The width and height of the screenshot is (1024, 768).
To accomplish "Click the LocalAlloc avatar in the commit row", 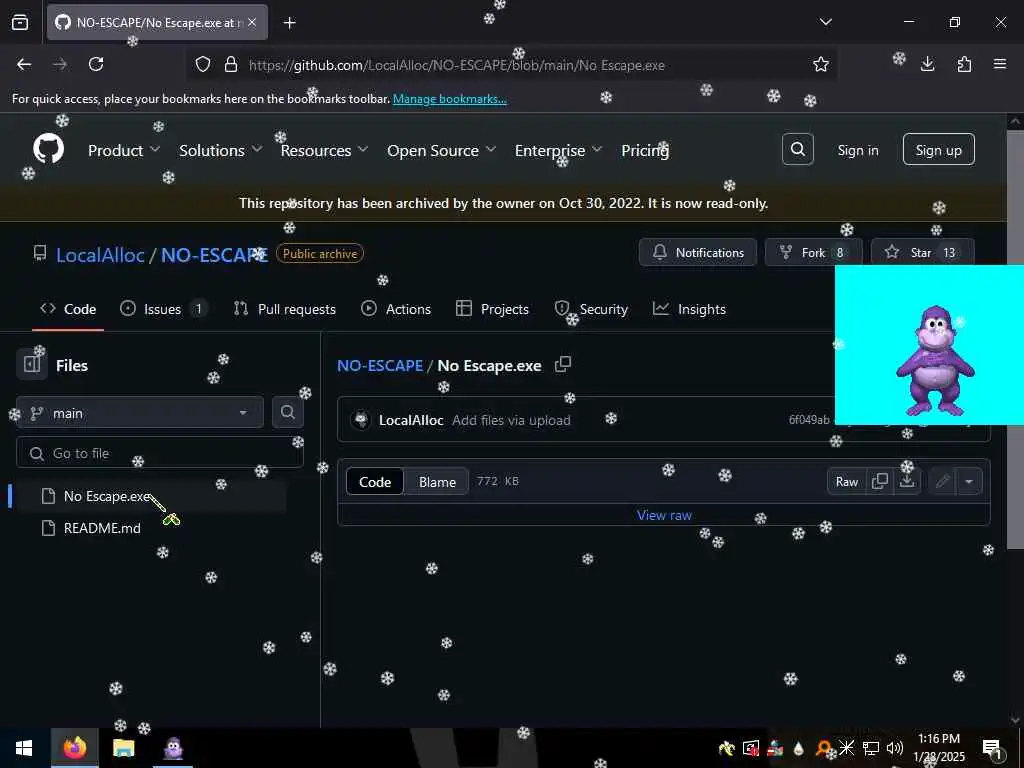I will tap(360, 420).
